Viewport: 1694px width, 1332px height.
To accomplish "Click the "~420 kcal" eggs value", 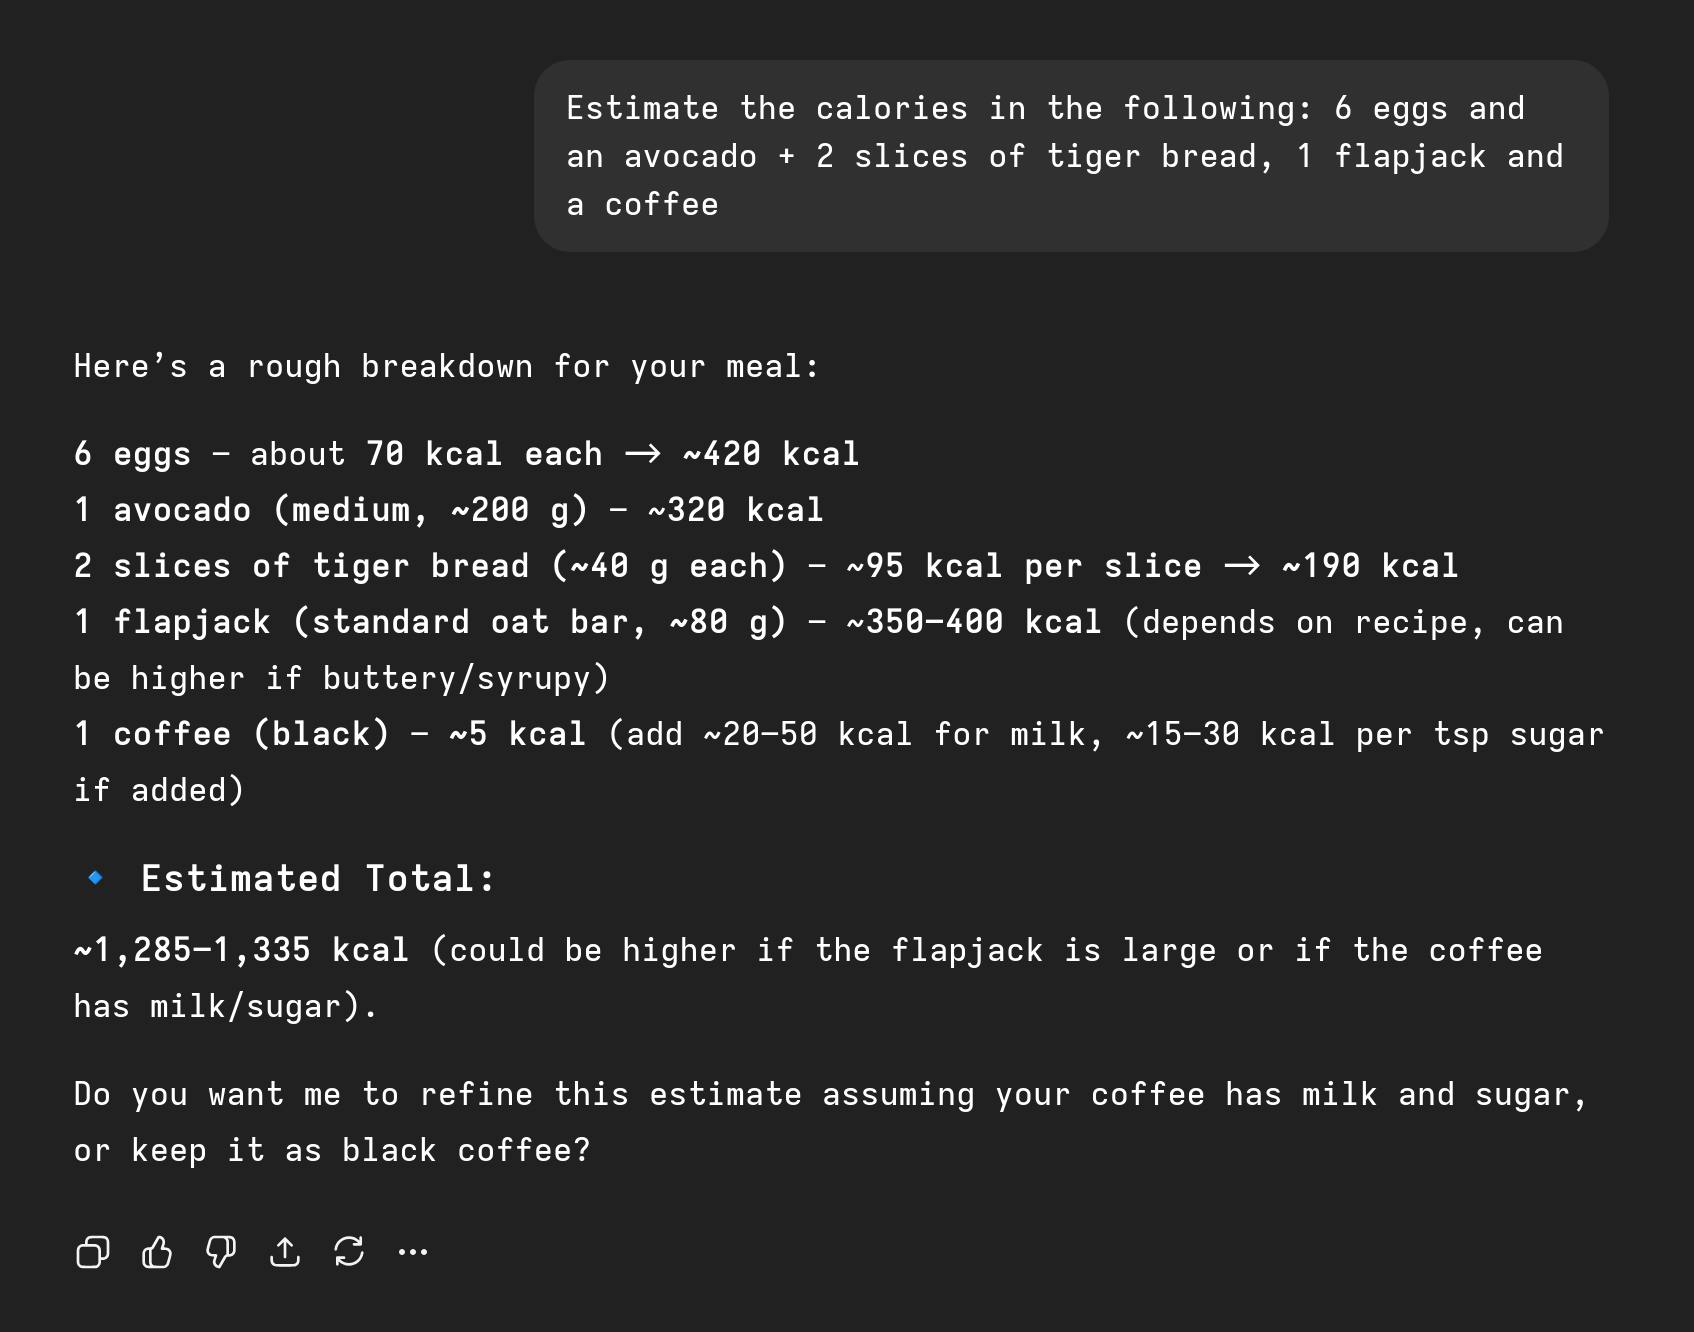I will pos(771,454).
